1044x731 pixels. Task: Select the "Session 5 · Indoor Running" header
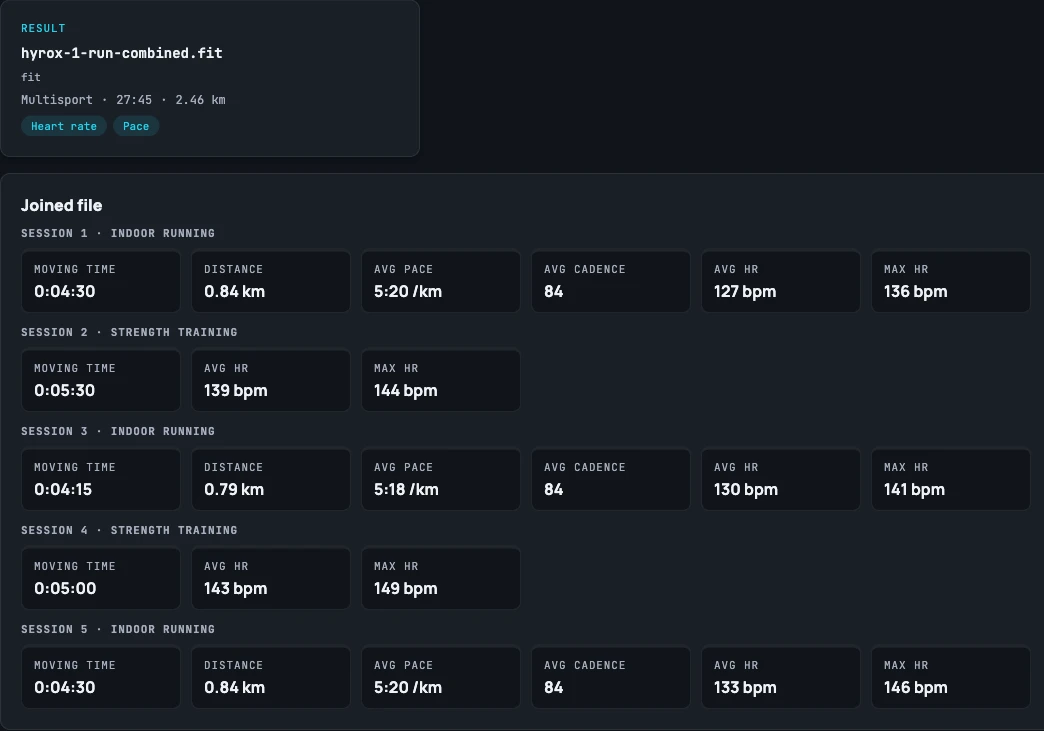click(x=118, y=629)
